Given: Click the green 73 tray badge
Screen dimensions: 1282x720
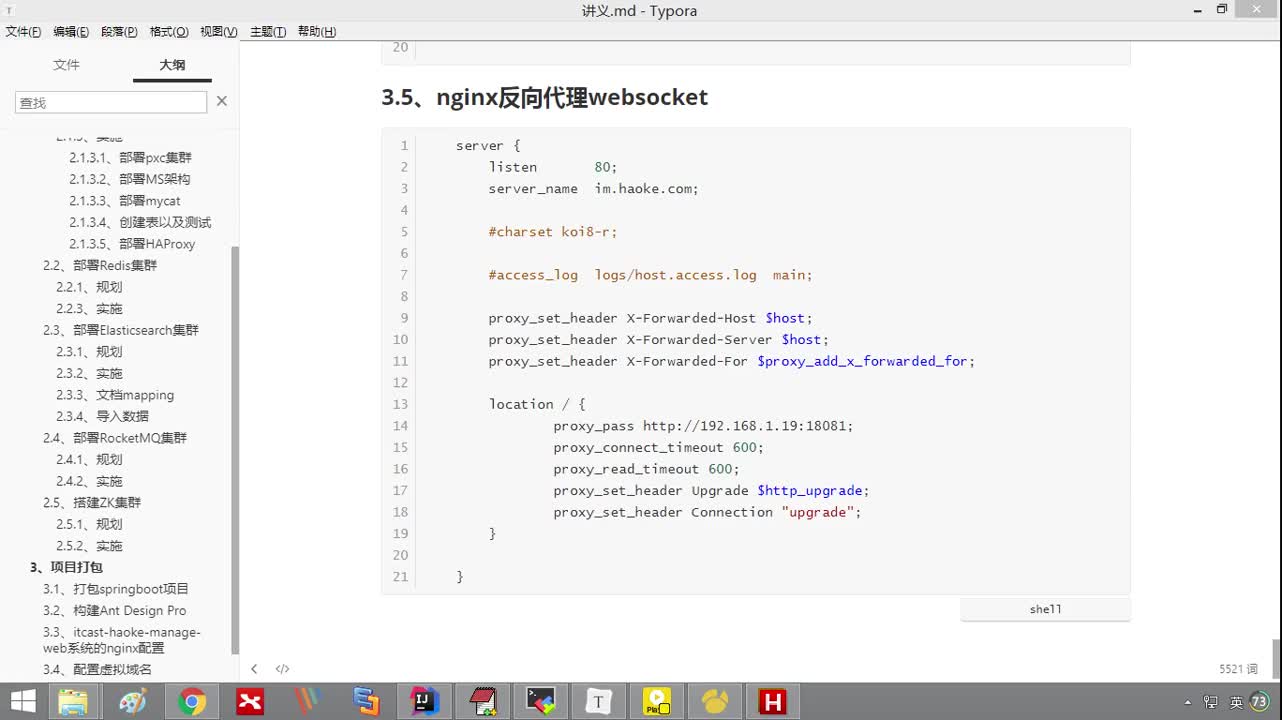Looking at the screenshot, I should (x=1258, y=701).
